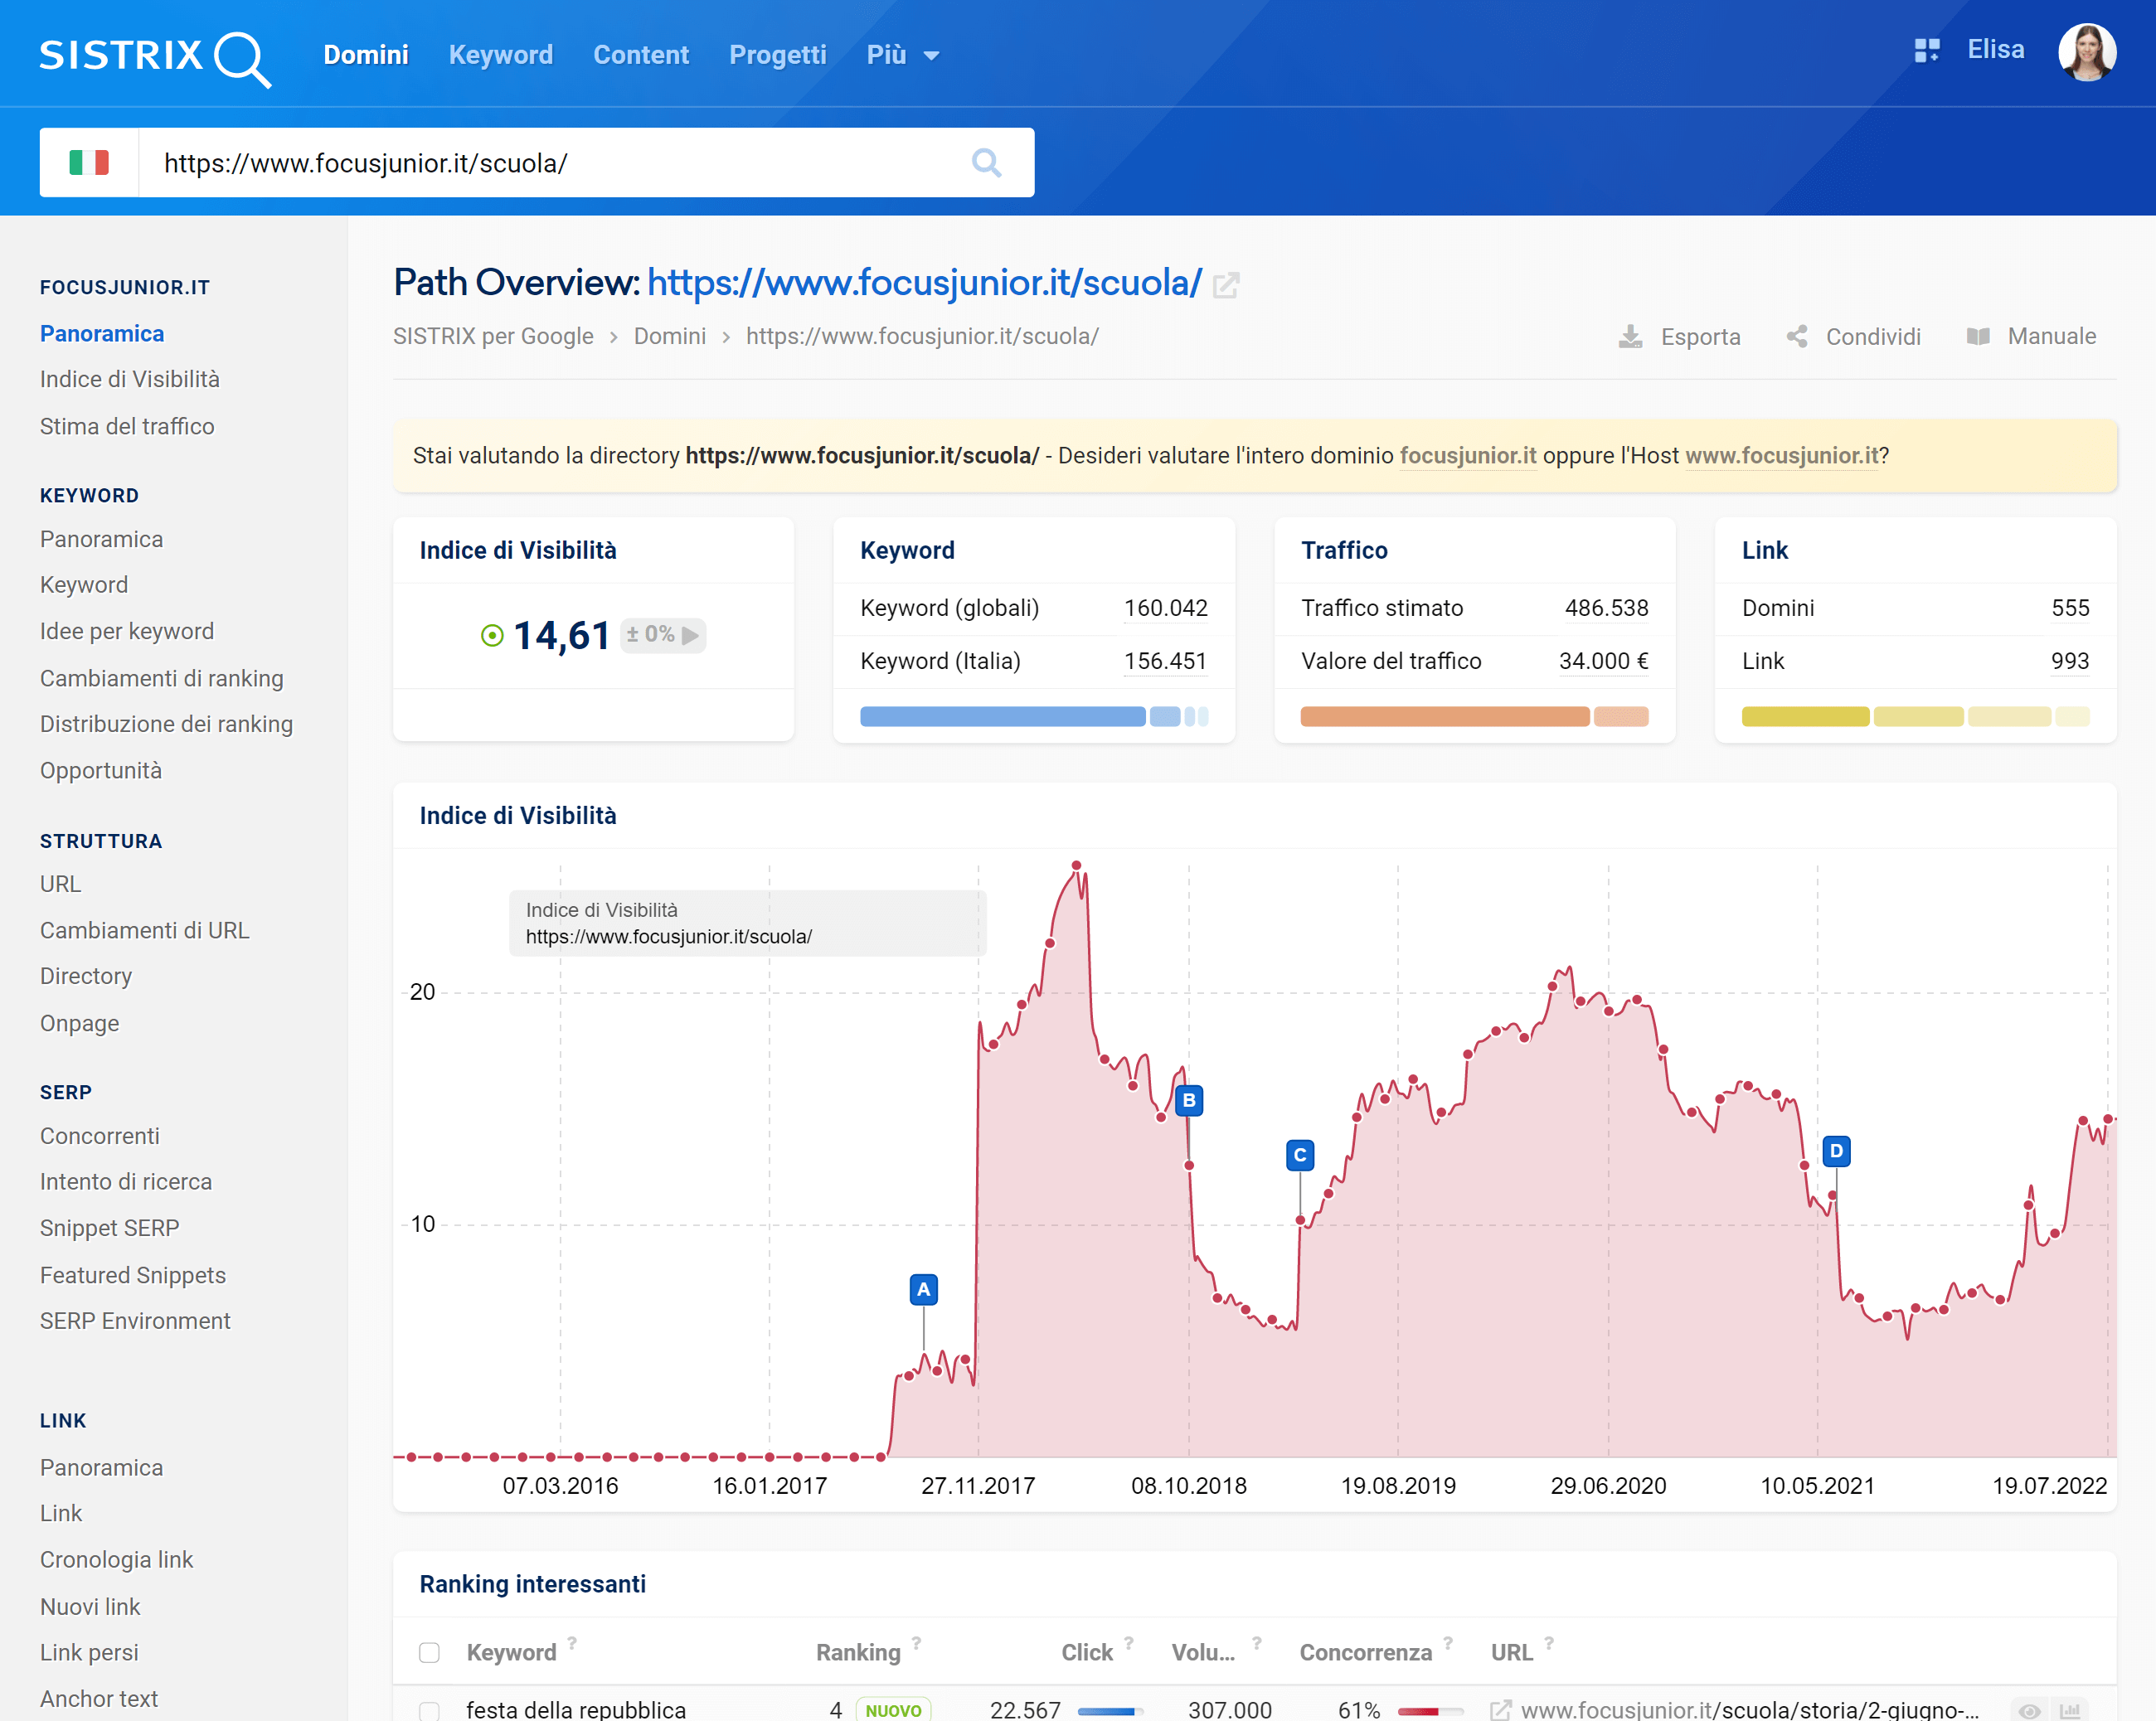Open external link icon for festa della repubblica URL
The height and width of the screenshot is (1721, 2156).
pos(1500,1710)
